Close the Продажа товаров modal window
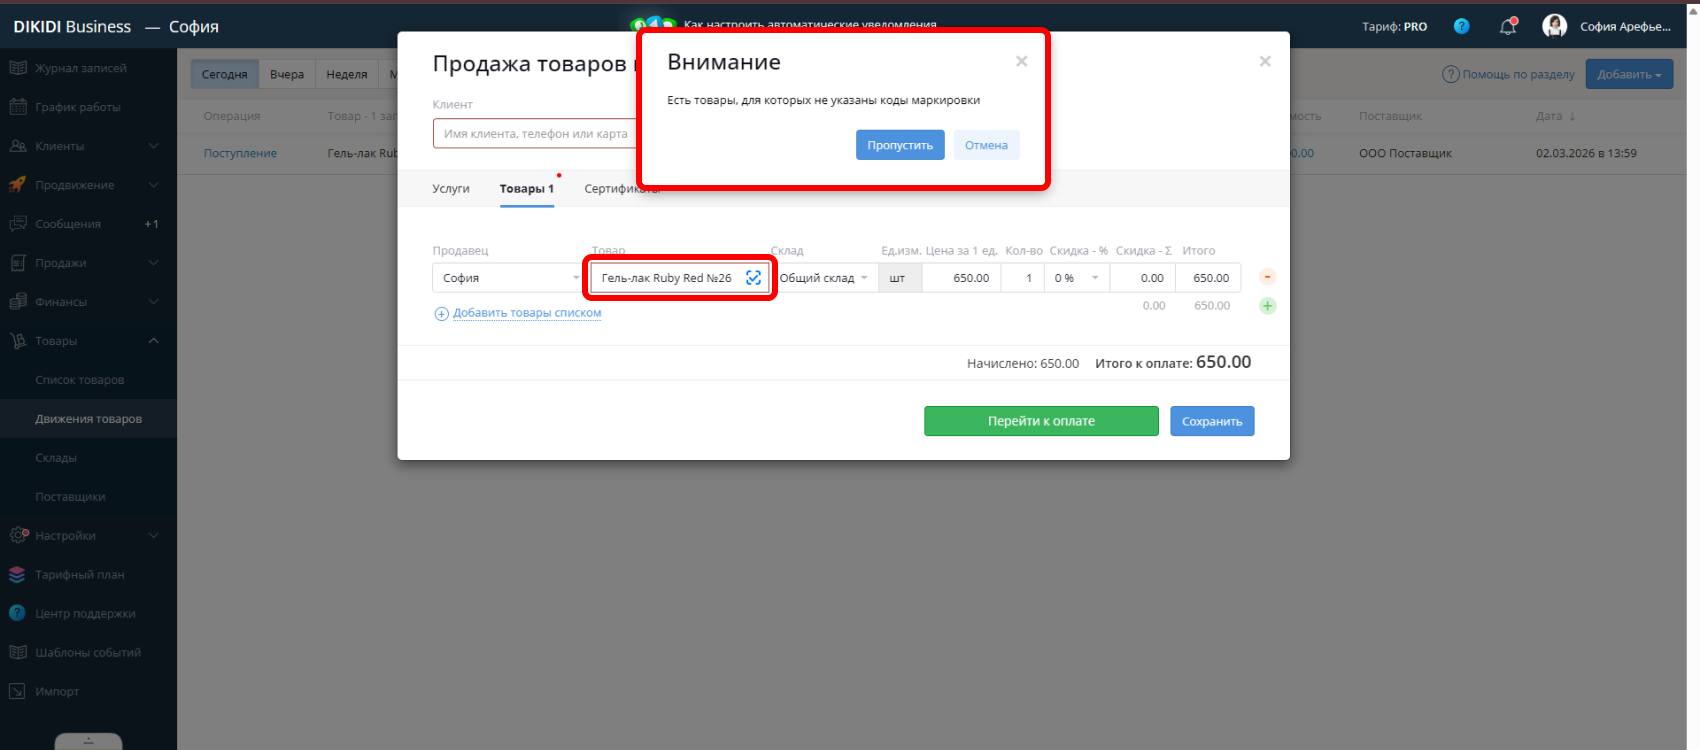The width and height of the screenshot is (1700, 750). point(1265,62)
